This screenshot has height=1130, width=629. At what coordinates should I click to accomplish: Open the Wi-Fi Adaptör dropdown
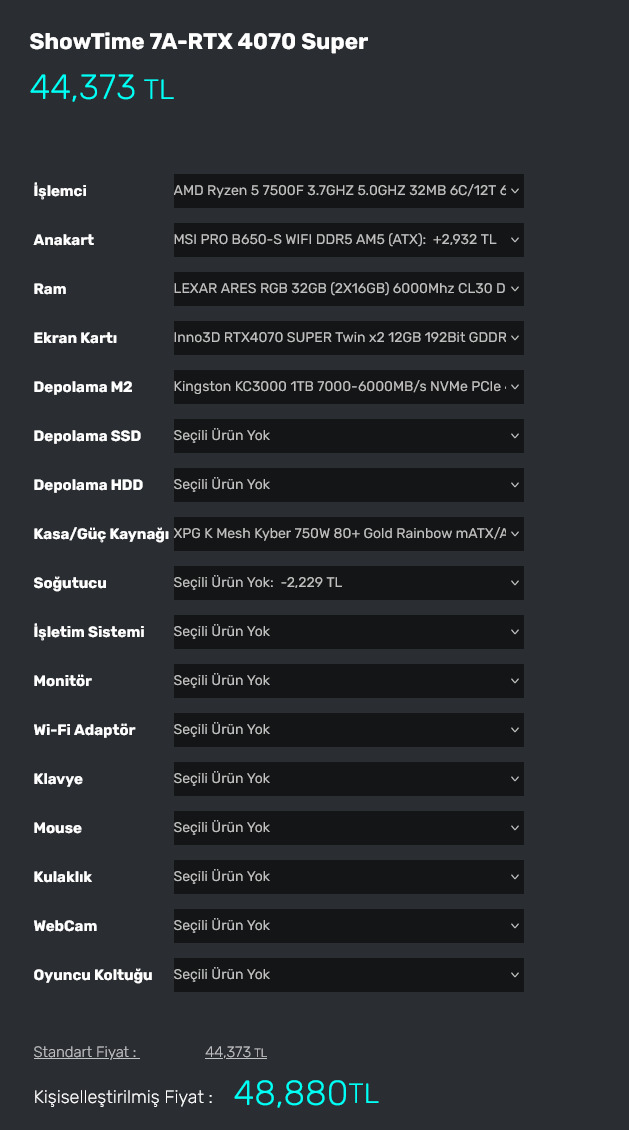(348, 730)
